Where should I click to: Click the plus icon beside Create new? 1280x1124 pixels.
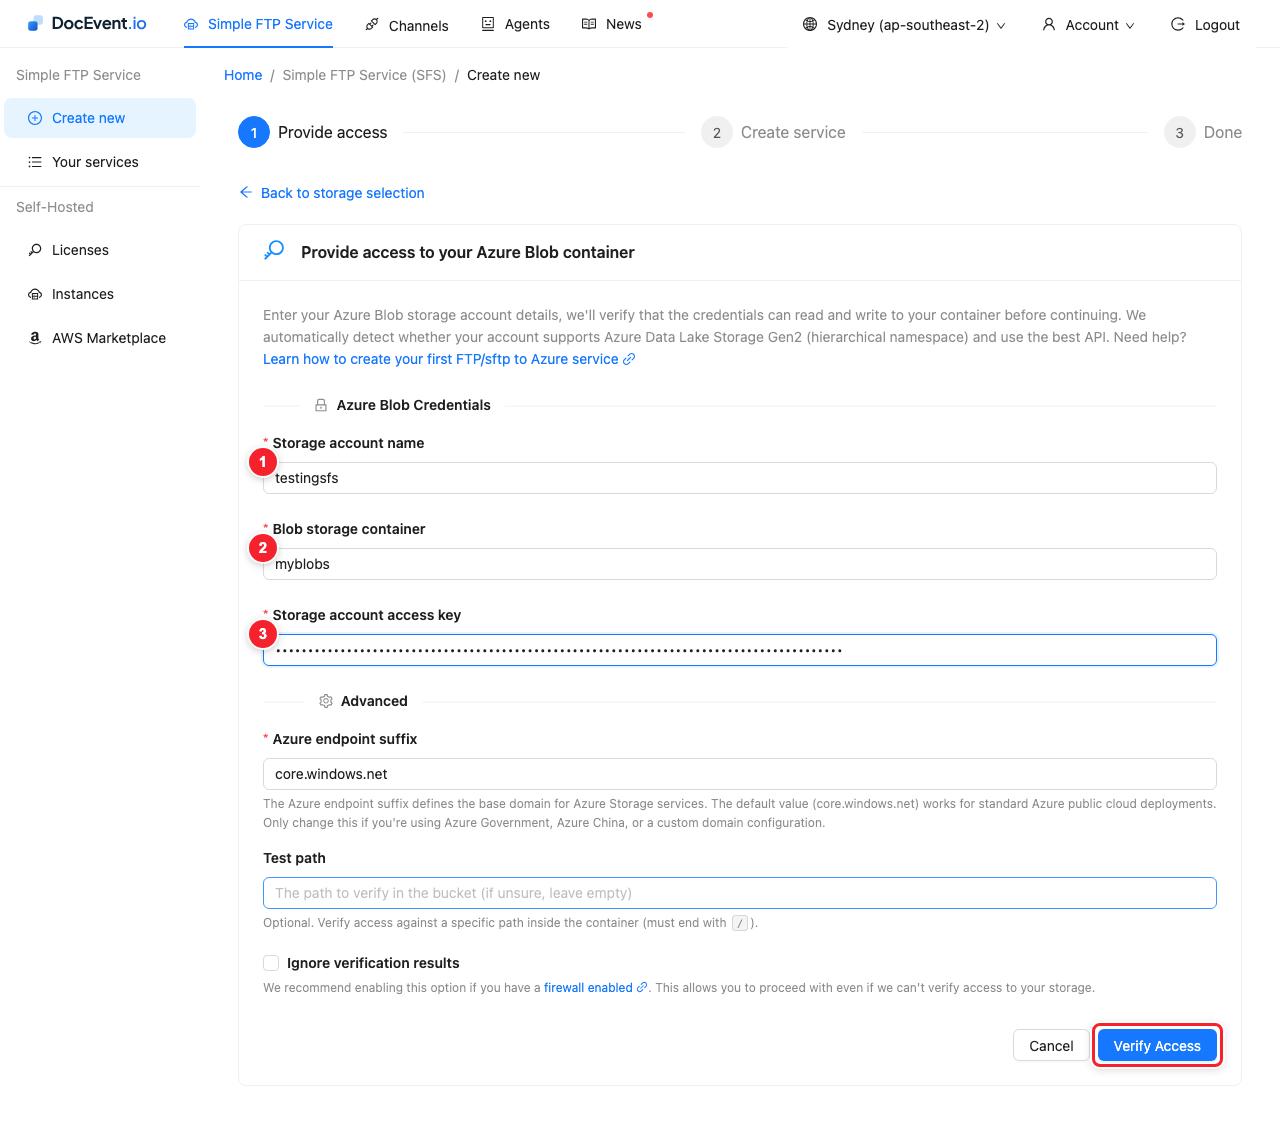coord(35,118)
